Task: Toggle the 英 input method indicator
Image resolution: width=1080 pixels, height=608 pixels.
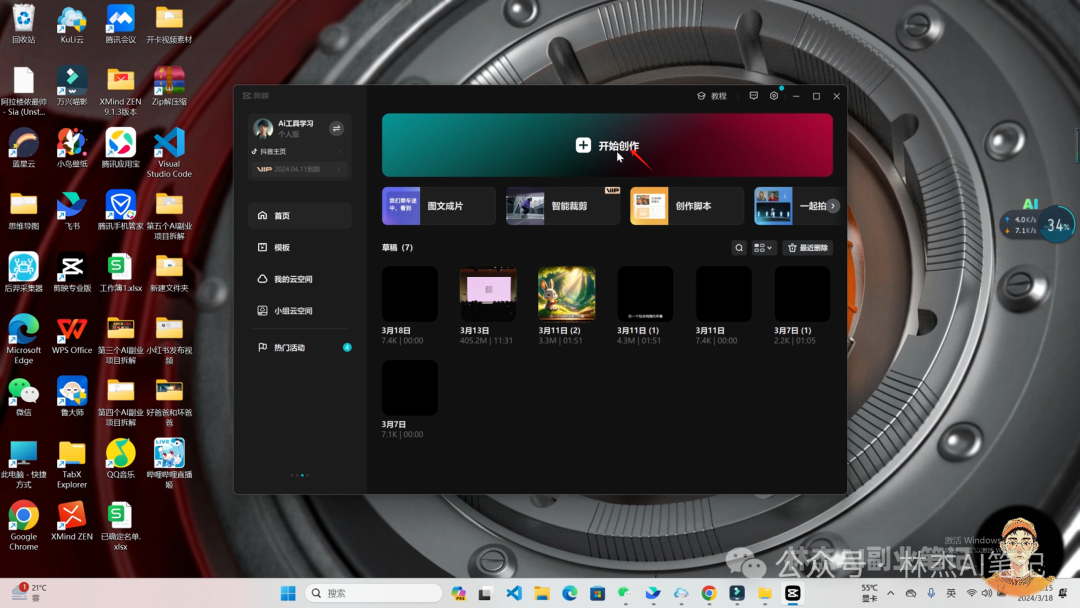Action: click(951, 594)
